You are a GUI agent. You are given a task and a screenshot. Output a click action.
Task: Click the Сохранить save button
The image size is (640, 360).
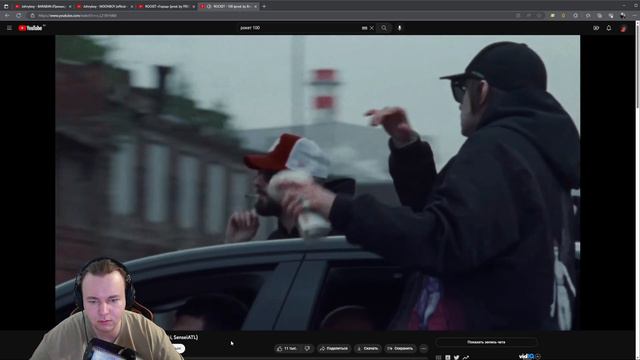coord(400,348)
